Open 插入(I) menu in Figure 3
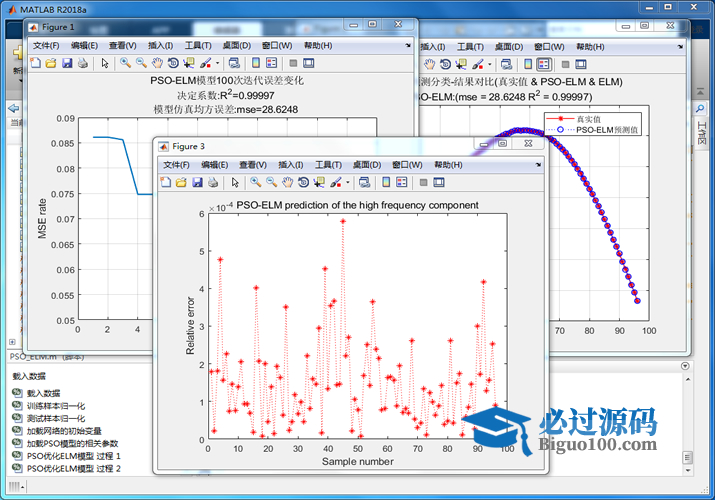This screenshot has height=500, width=715. pyautogui.click(x=290, y=165)
